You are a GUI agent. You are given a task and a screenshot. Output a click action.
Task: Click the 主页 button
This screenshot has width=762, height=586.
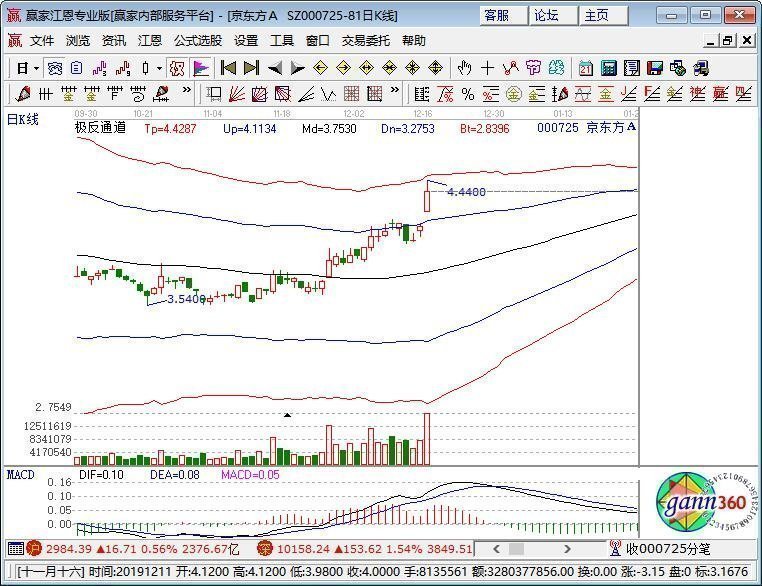[x=603, y=16]
